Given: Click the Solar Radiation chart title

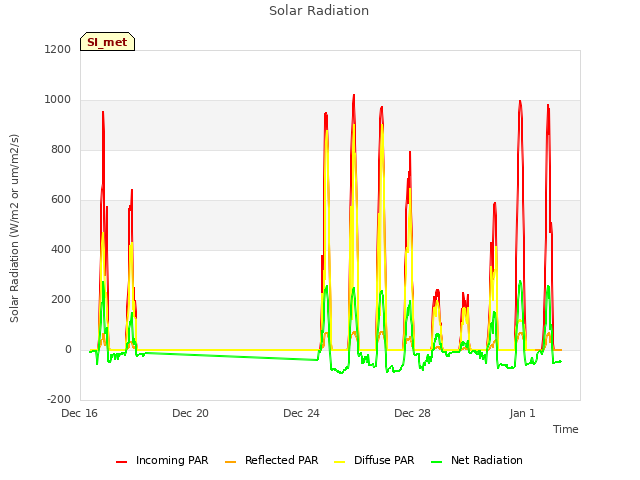Looking at the screenshot, I should pyautogui.click(x=319, y=11).
